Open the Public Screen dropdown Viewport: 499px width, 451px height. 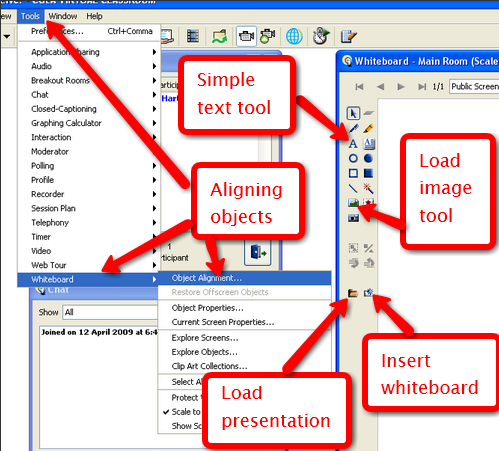474,87
